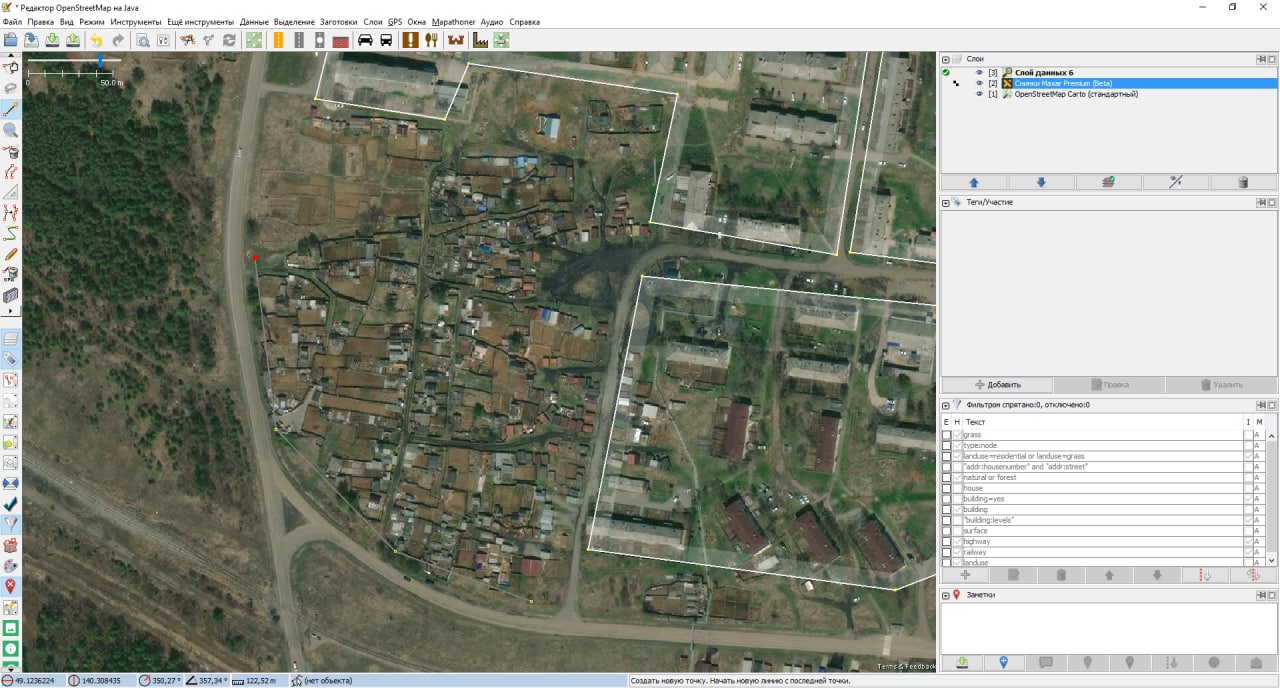Image resolution: width=1280 pixels, height=688 pixels.
Task: Click the castle preset icon
Action: pos(456,40)
